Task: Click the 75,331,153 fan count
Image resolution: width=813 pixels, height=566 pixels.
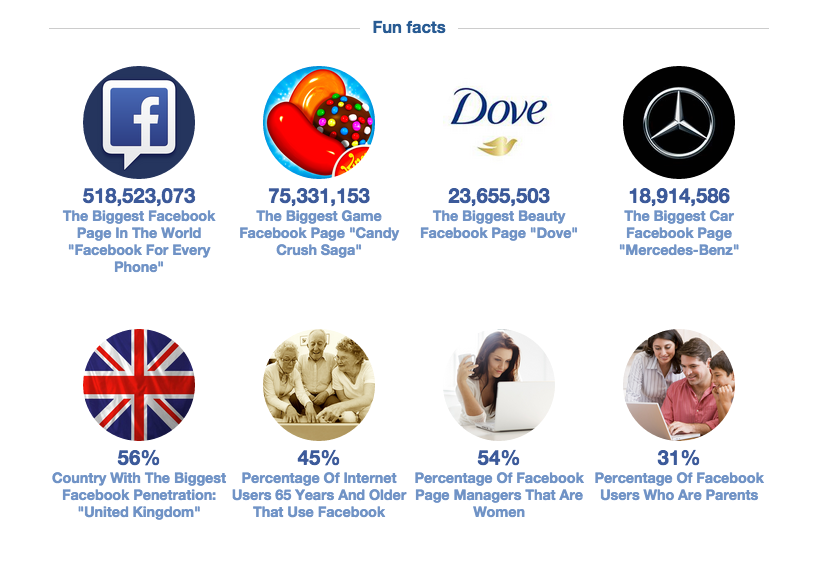Action: (319, 196)
